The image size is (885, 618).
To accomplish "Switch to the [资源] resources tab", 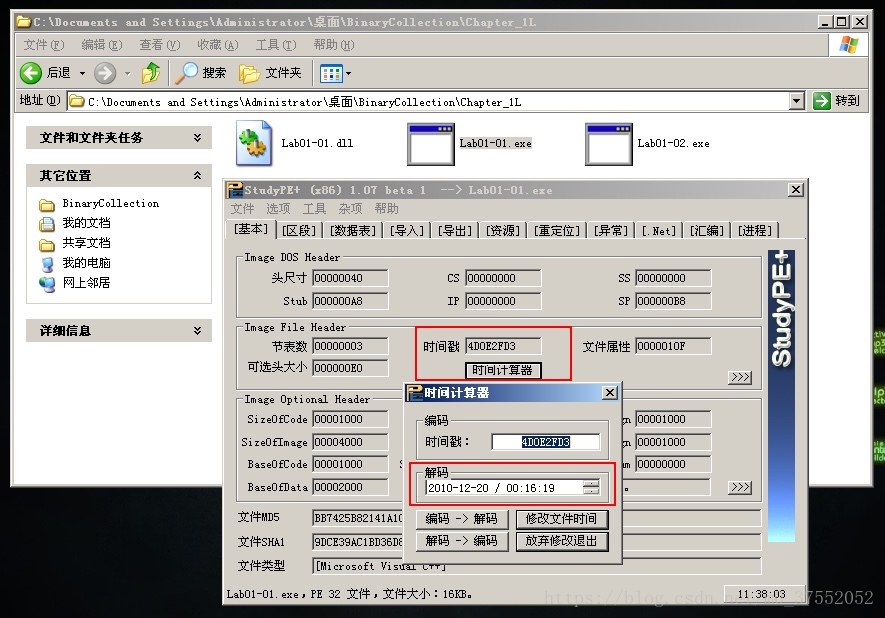I will [x=503, y=231].
